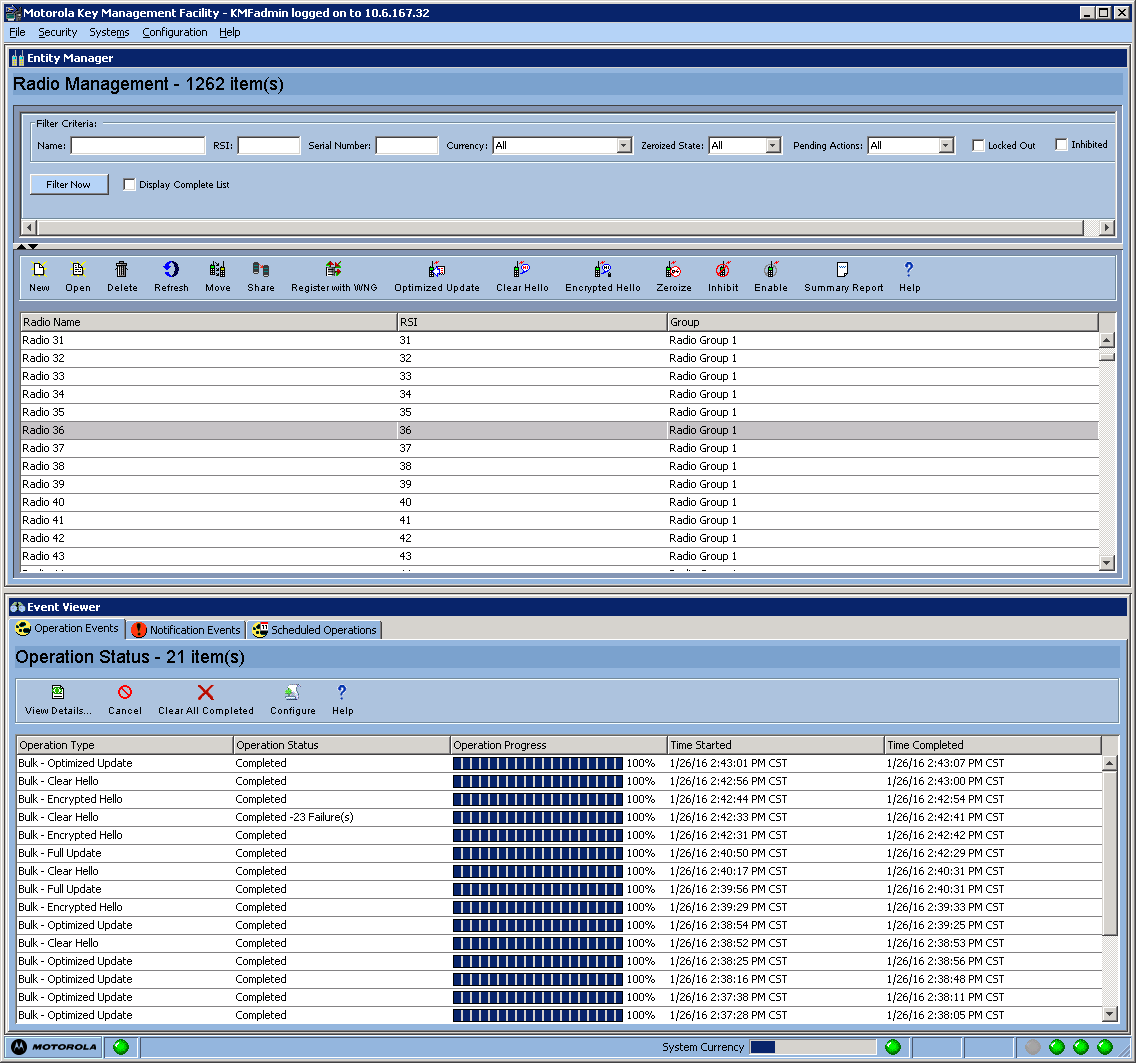Sort by RSI column header

tap(532, 322)
